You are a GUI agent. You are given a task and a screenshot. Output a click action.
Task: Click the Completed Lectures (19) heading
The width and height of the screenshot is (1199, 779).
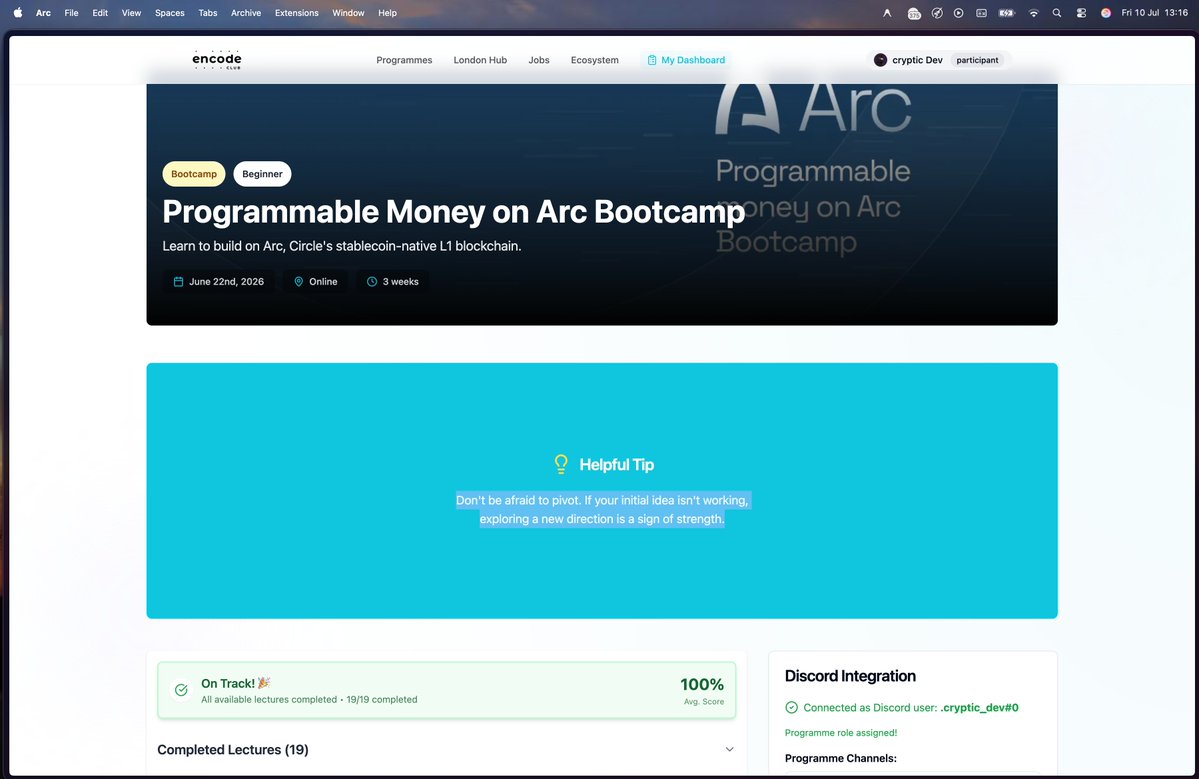coord(232,750)
